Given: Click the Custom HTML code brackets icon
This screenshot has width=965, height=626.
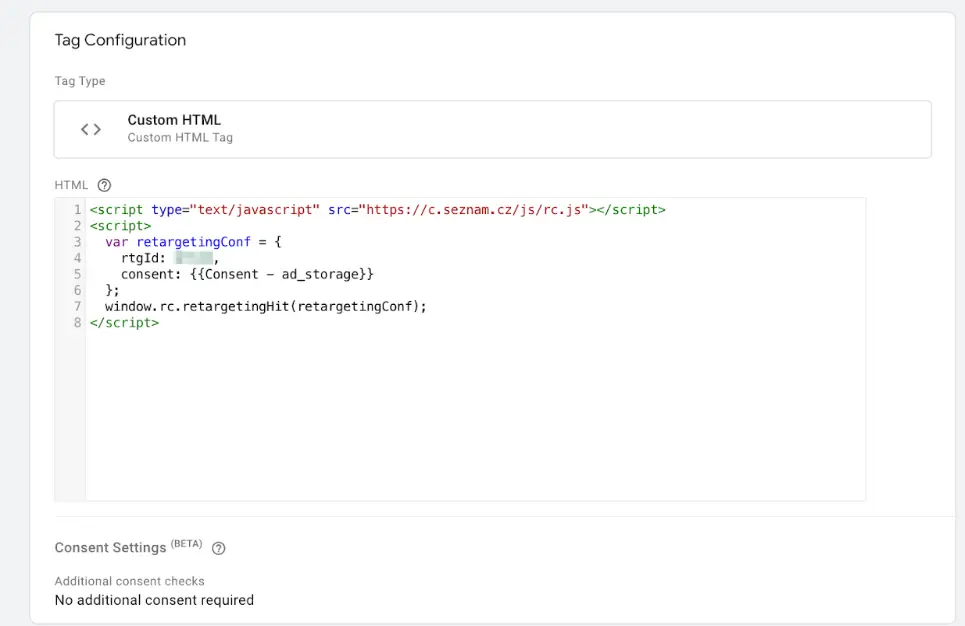Looking at the screenshot, I should (91, 129).
